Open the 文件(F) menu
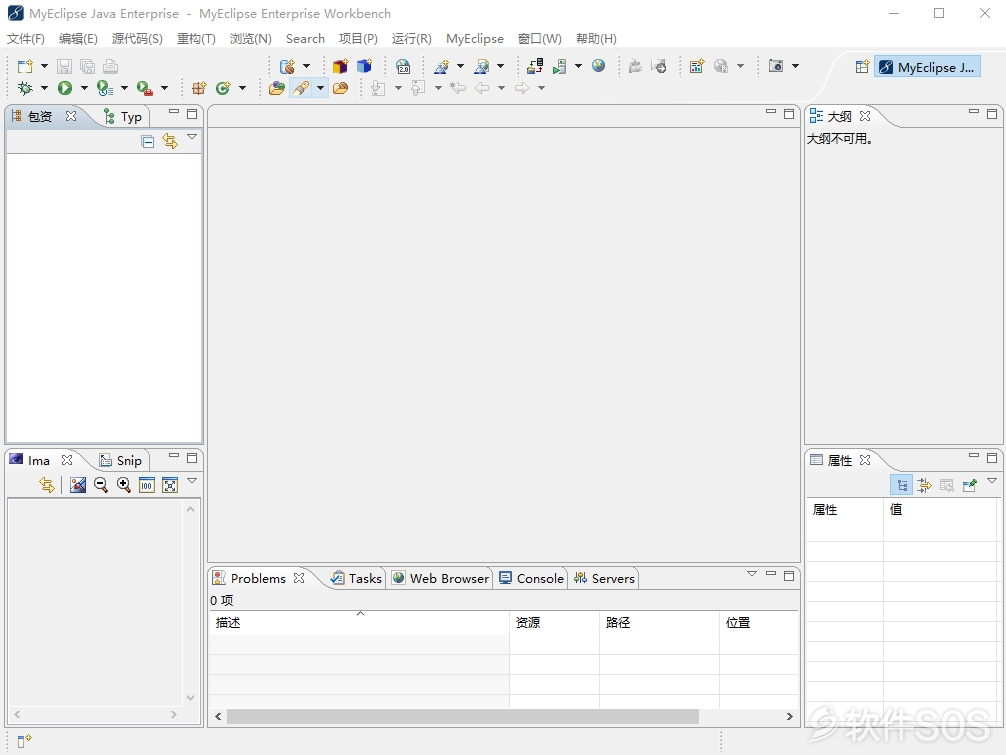The image size is (1006, 755). (26, 38)
